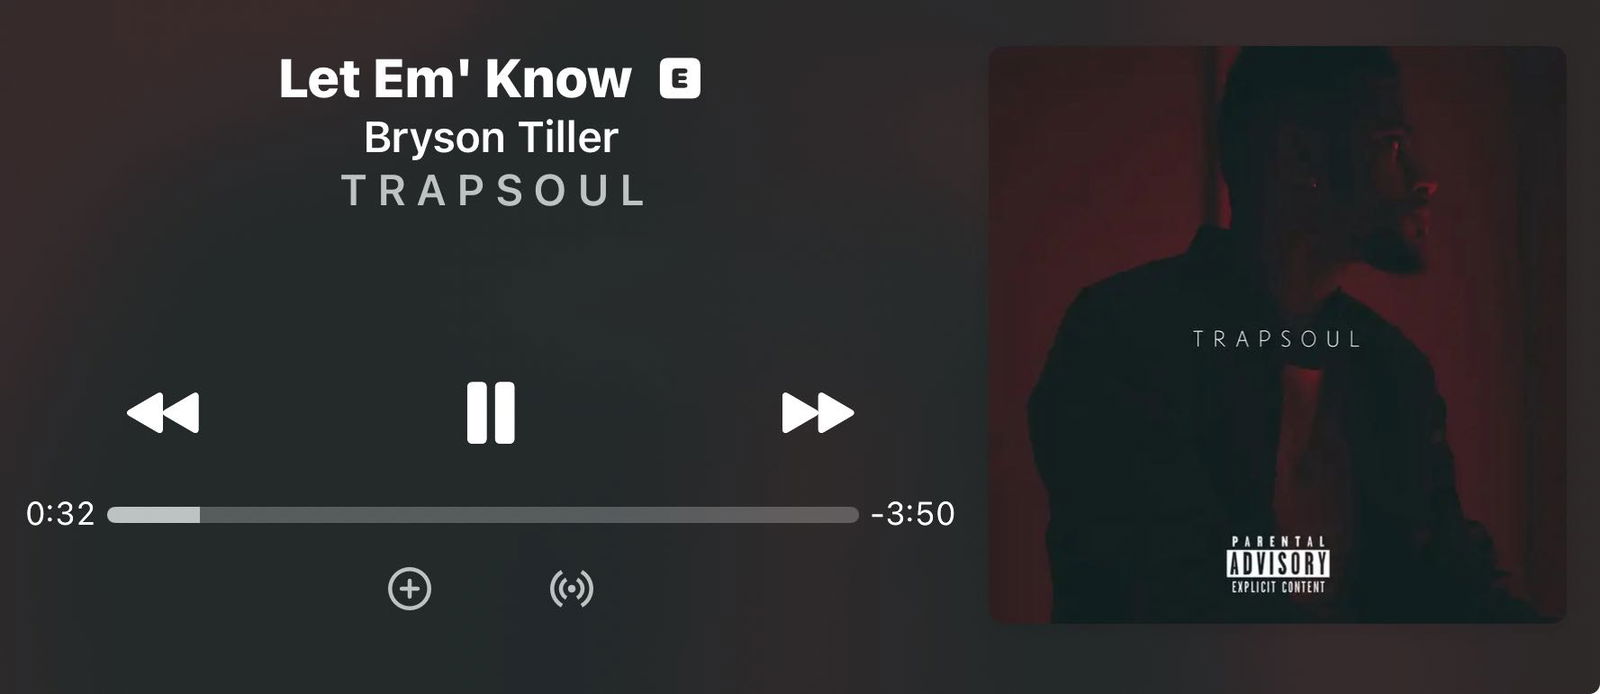Click the TRAPSOUL text on the album cover

pyautogui.click(x=1277, y=339)
